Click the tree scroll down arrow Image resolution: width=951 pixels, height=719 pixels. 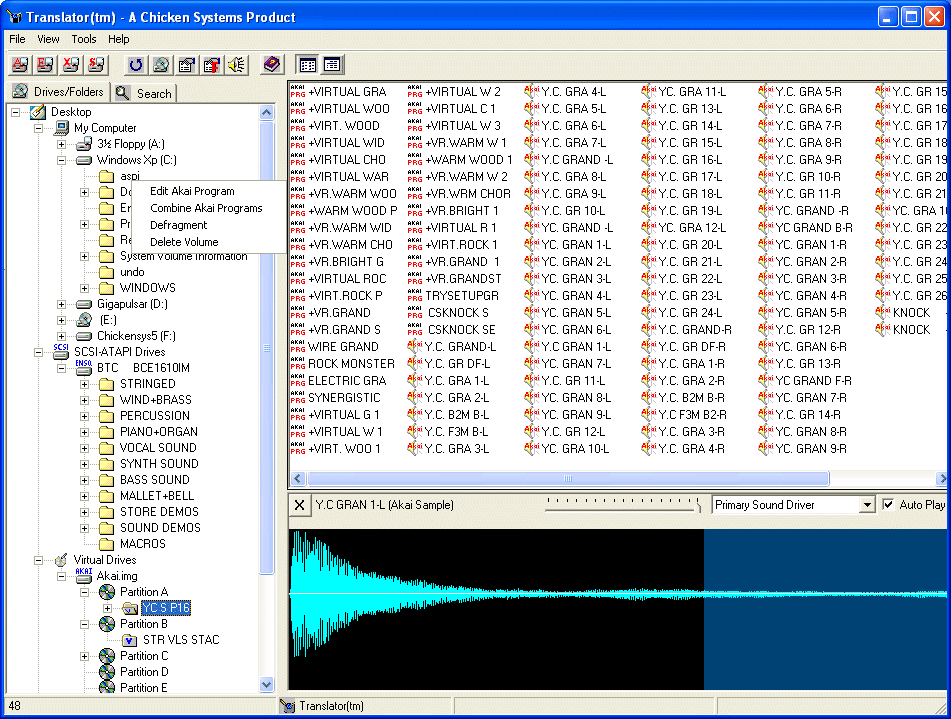pyautogui.click(x=266, y=685)
